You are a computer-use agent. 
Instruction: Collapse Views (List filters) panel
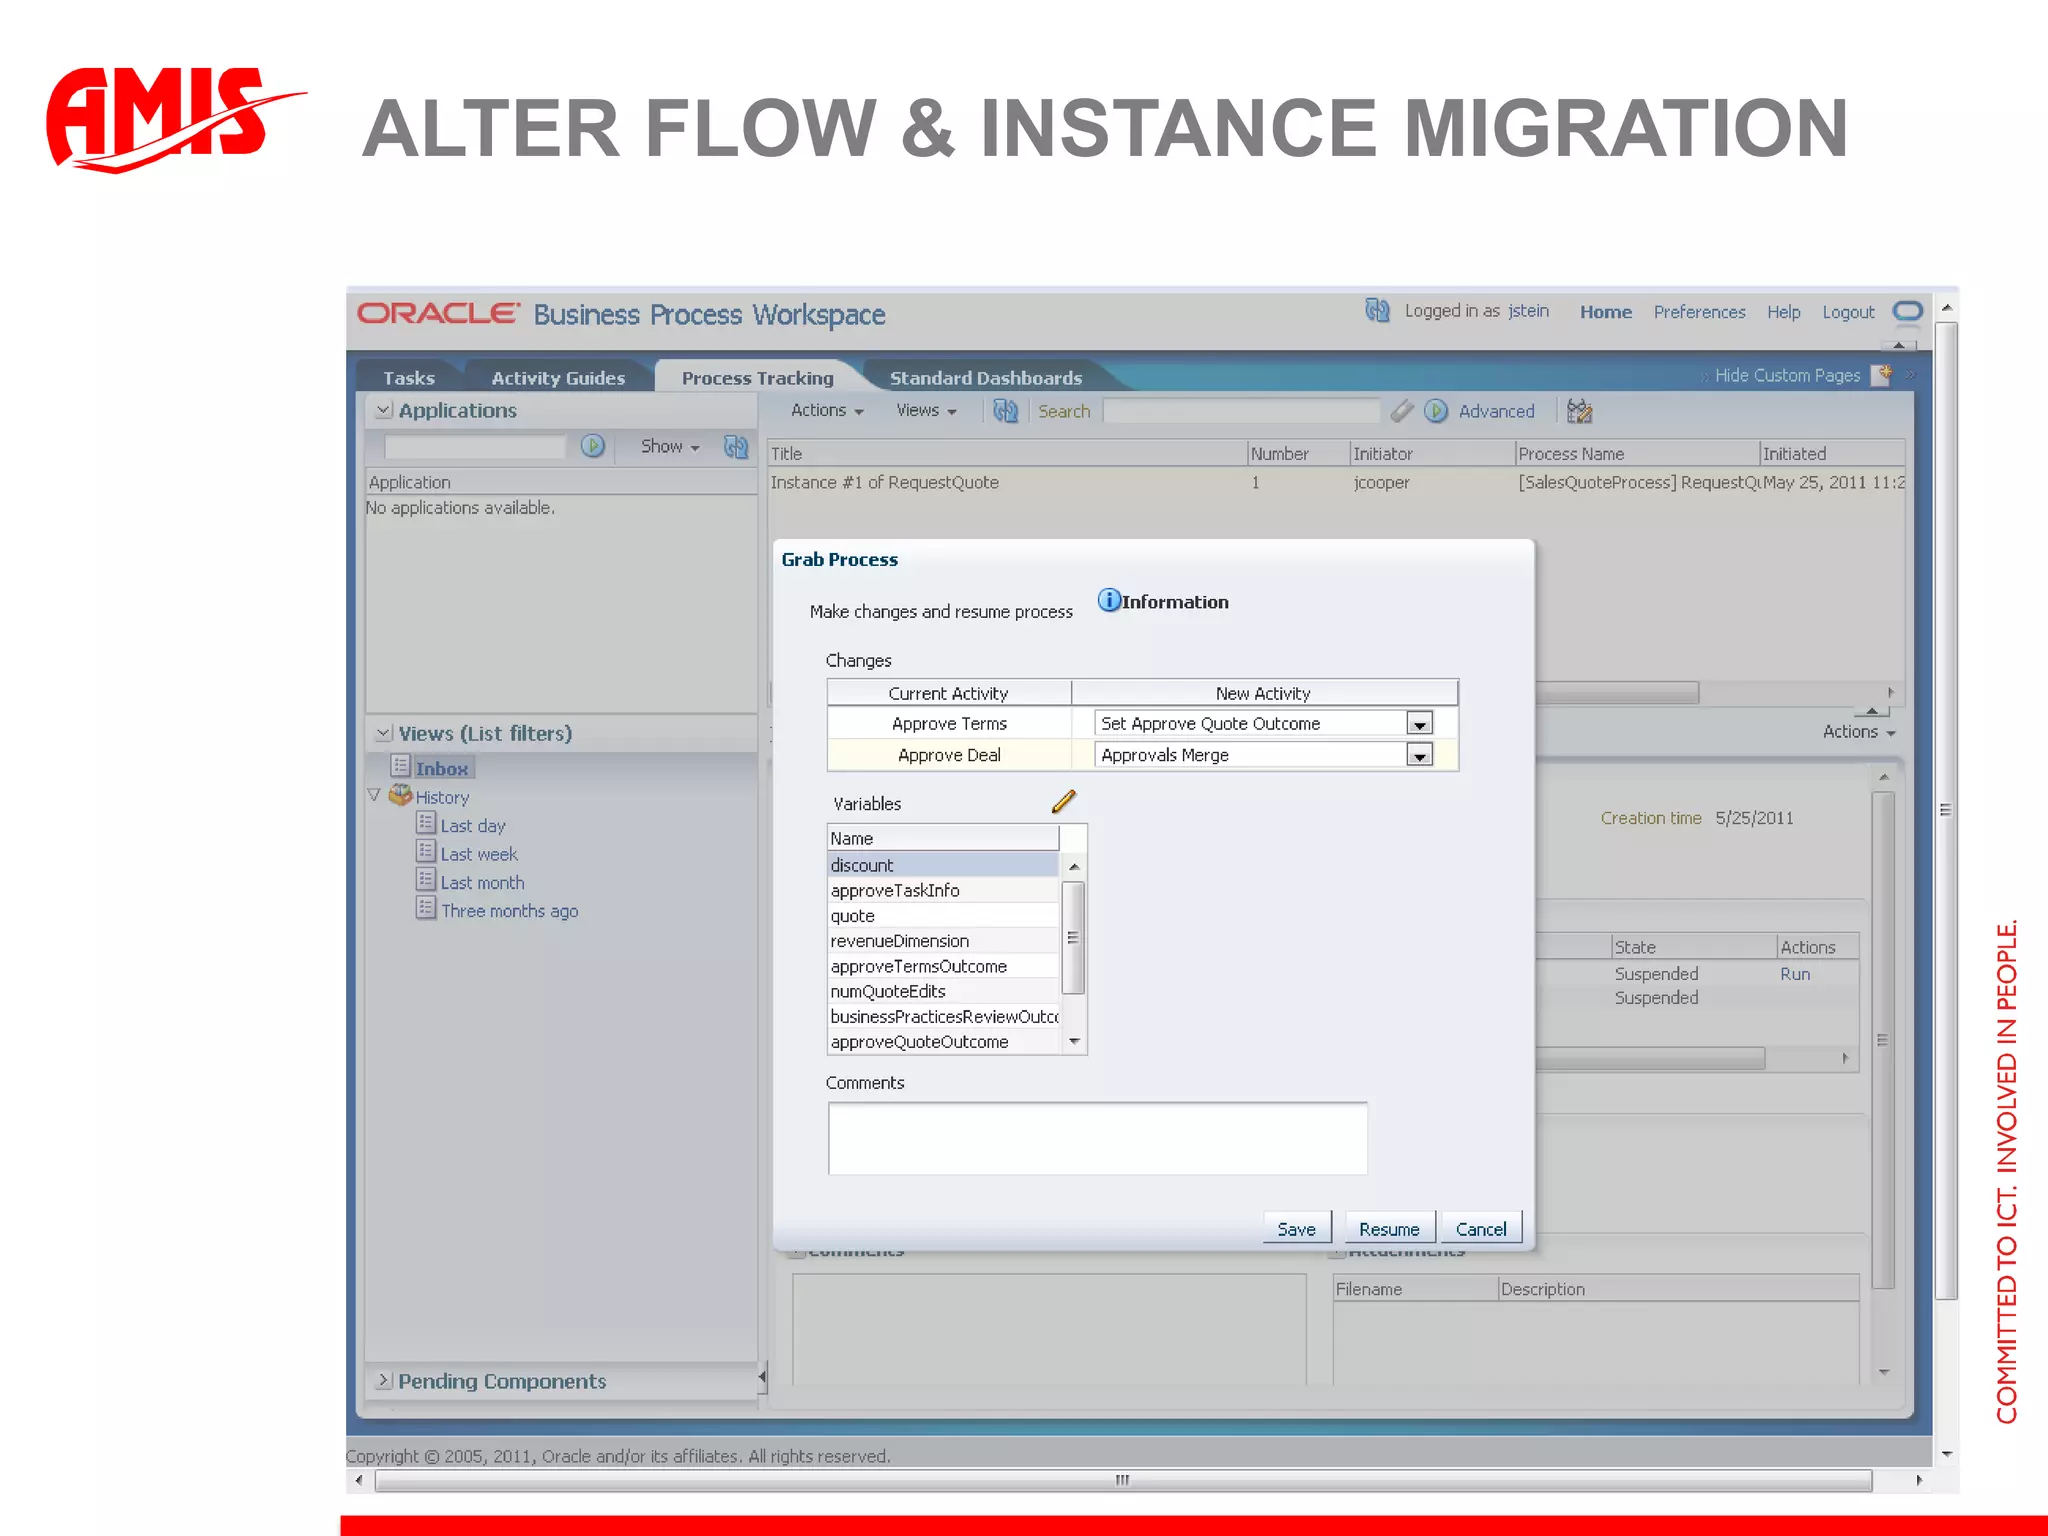(383, 733)
